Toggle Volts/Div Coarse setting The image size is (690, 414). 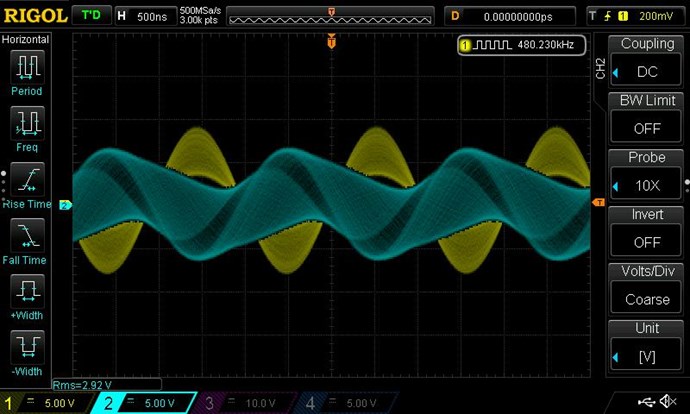[x=647, y=299]
